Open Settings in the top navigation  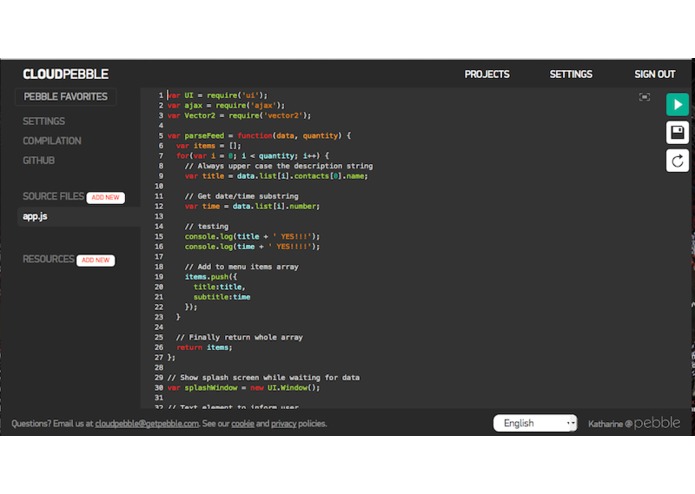pos(571,74)
